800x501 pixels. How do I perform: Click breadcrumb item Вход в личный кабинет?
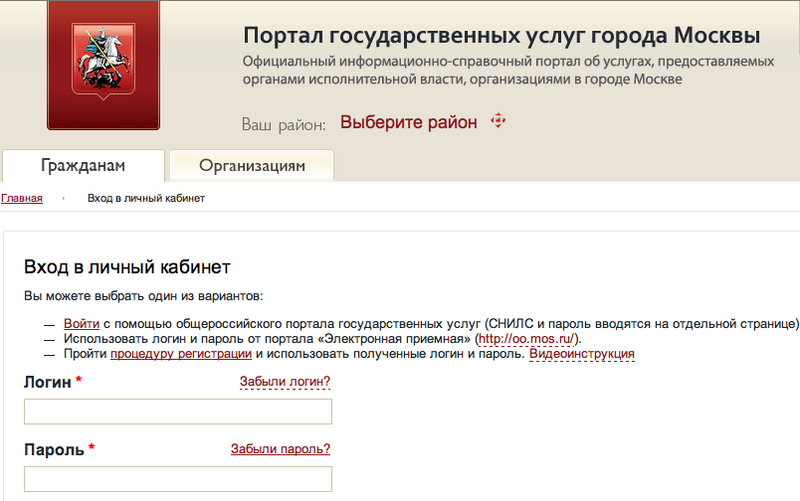tap(146, 199)
